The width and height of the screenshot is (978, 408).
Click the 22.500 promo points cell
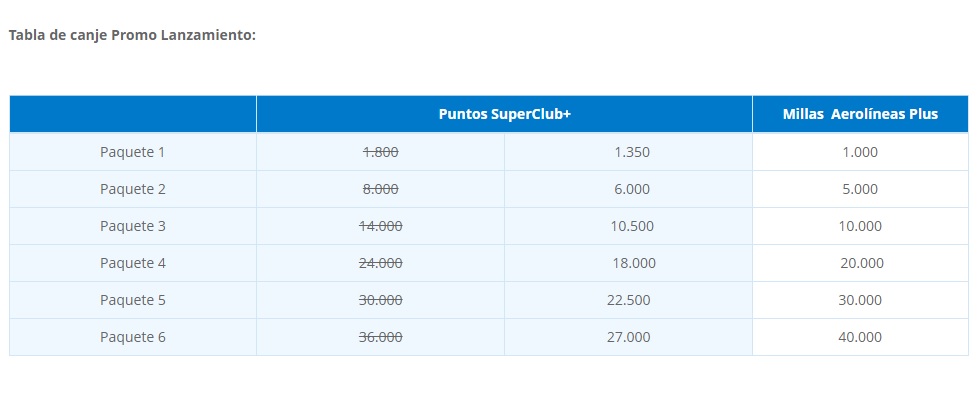click(x=629, y=300)
